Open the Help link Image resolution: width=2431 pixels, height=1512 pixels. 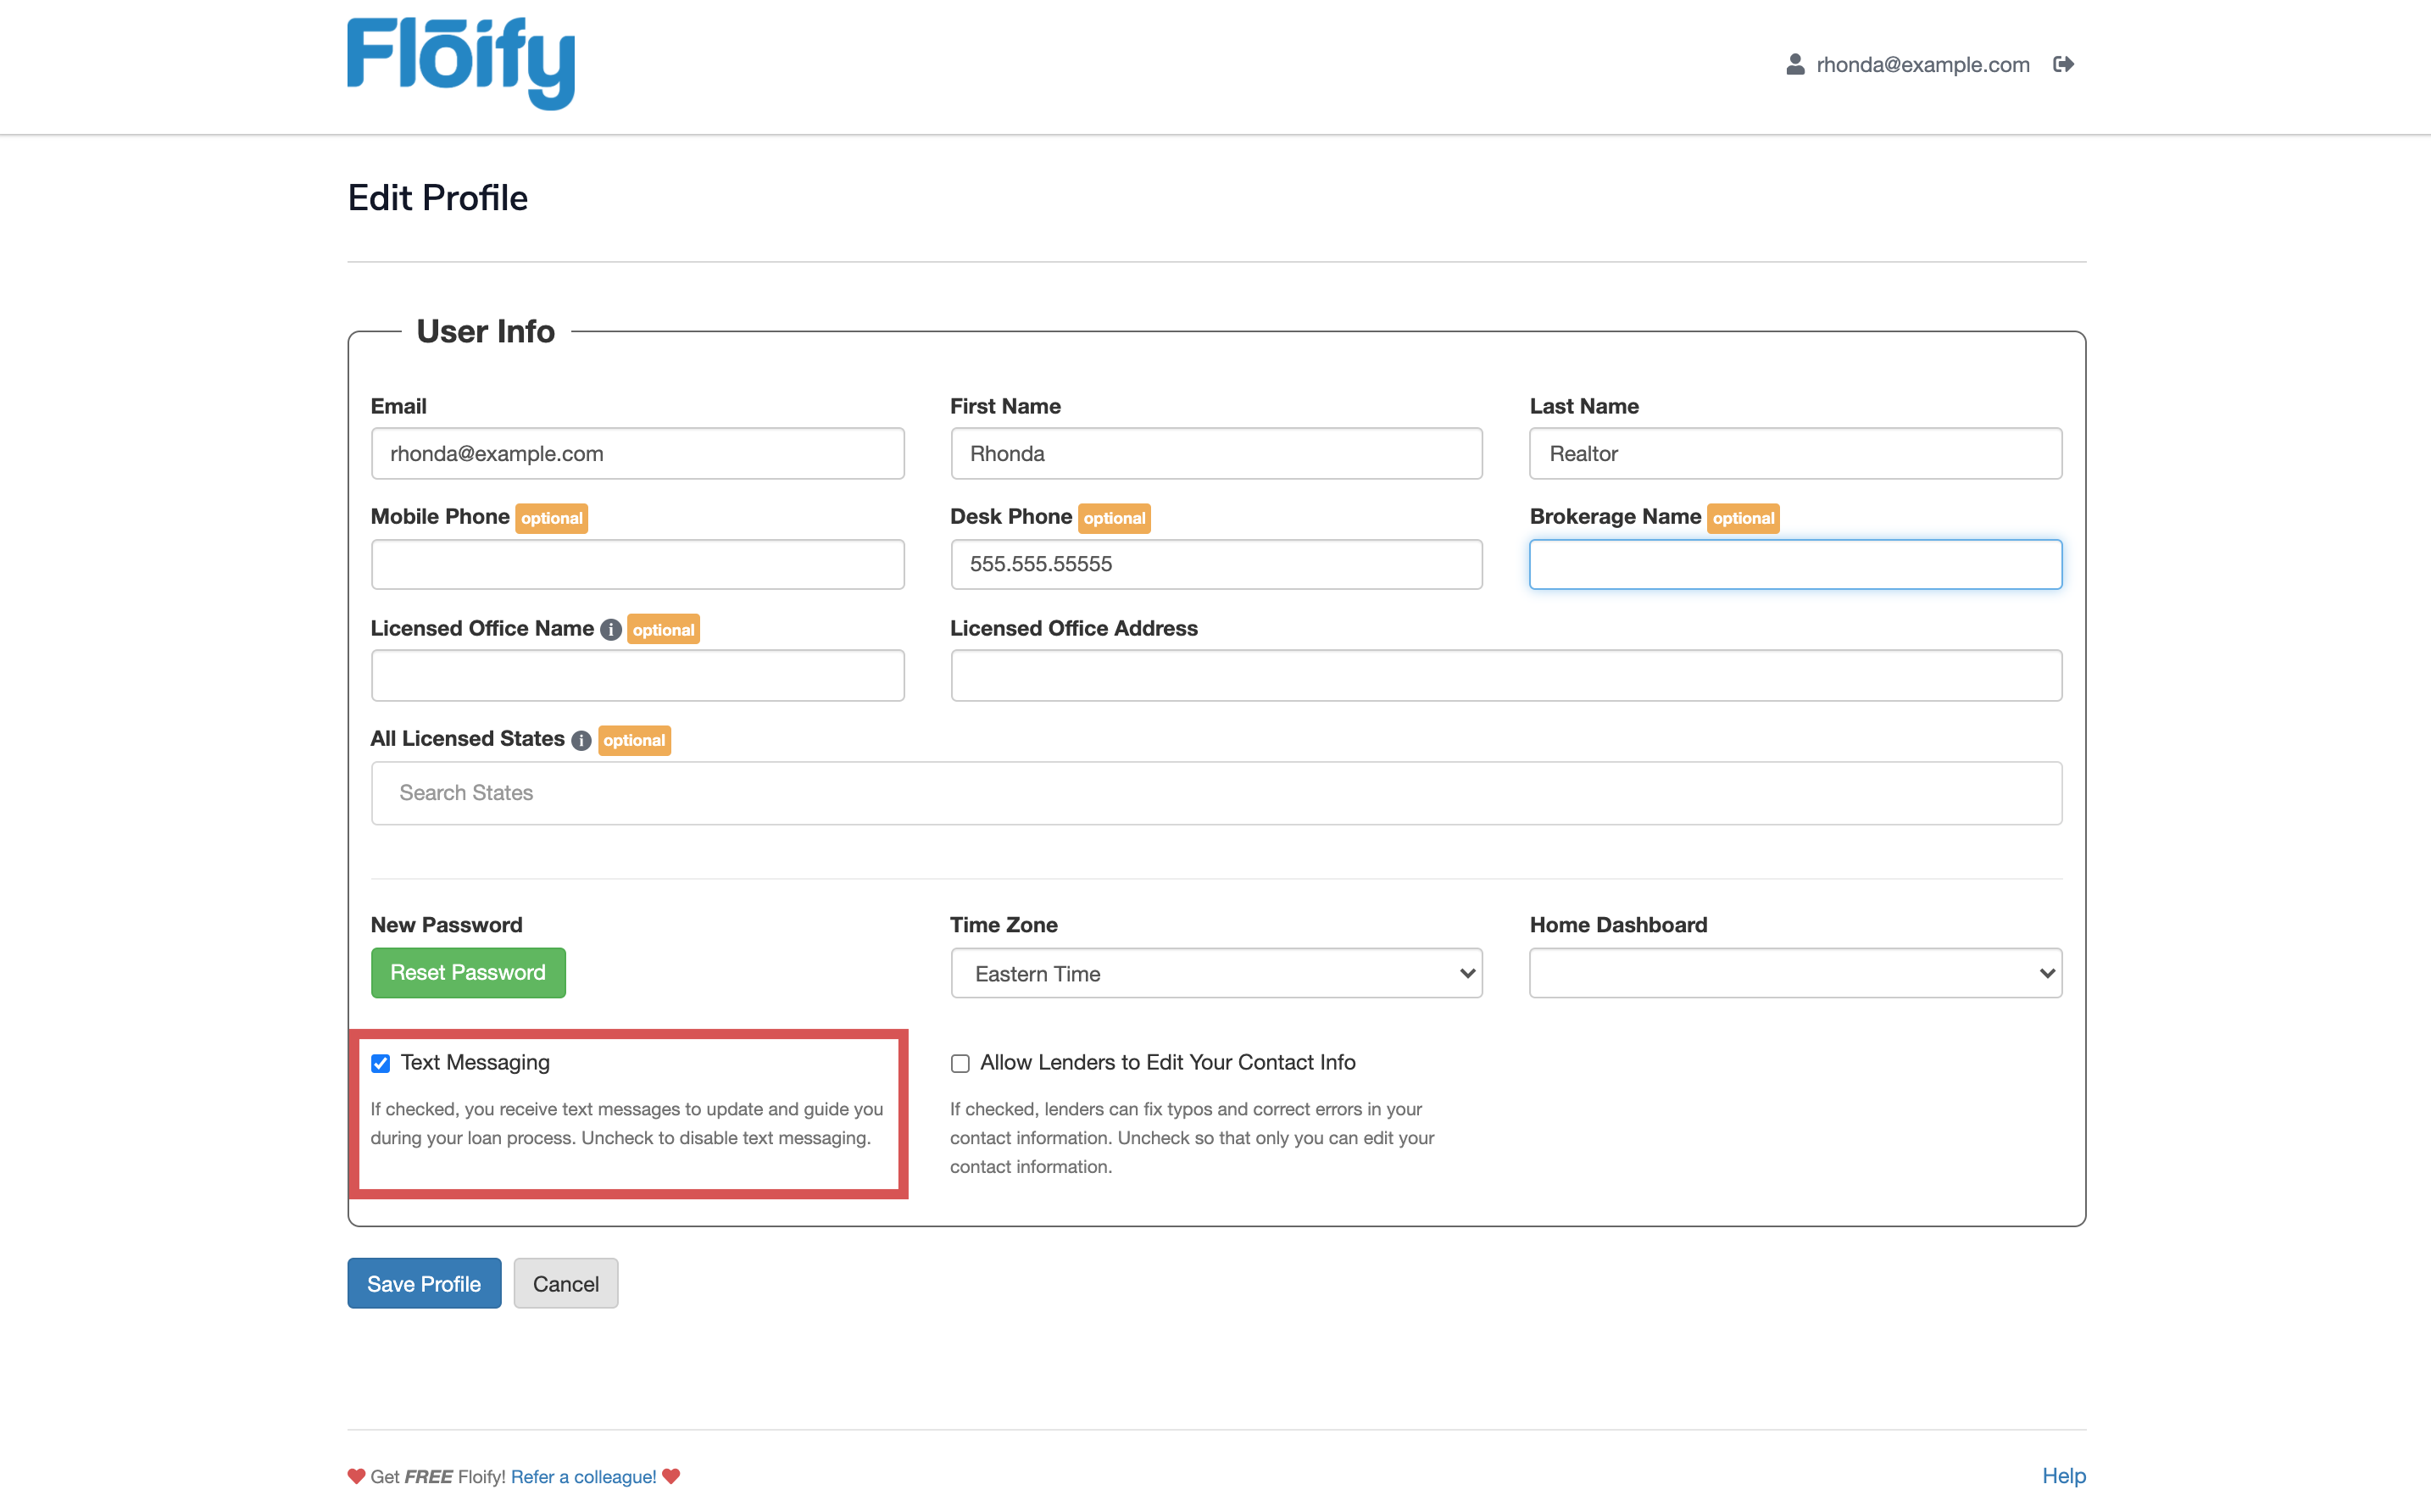click(x=2063, y=1475)
